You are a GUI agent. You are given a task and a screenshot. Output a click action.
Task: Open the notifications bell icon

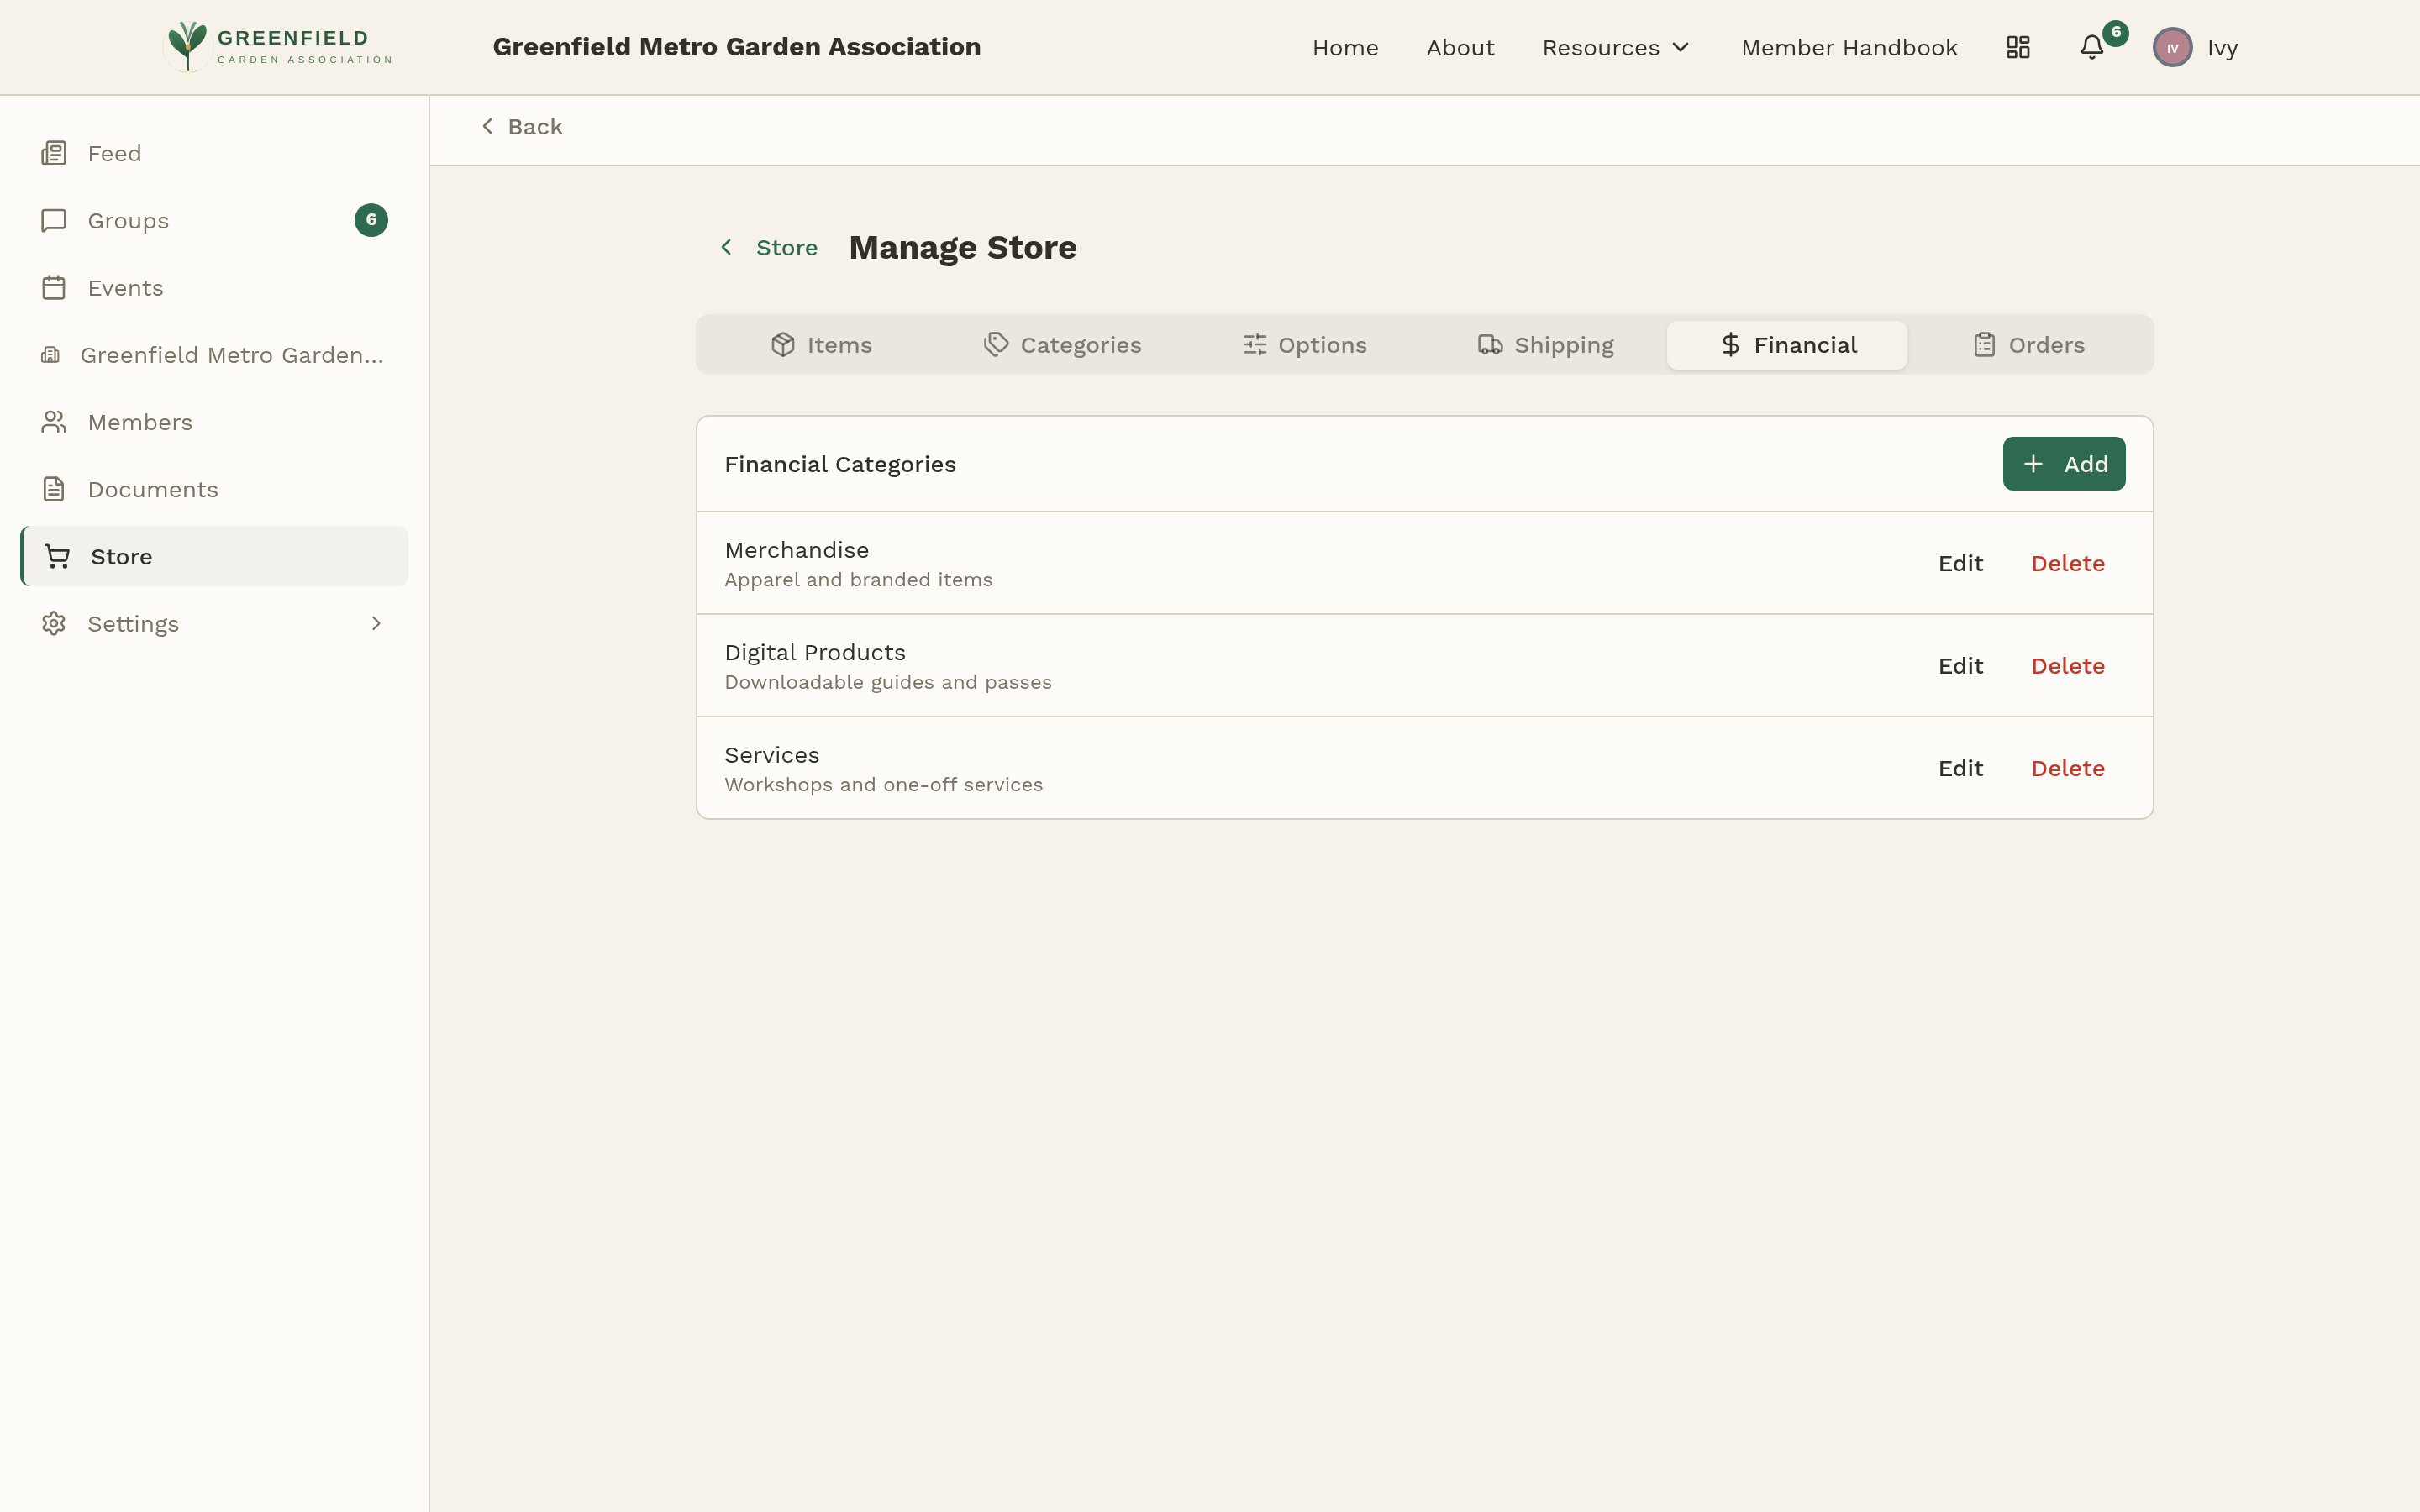click(2091, 47)
